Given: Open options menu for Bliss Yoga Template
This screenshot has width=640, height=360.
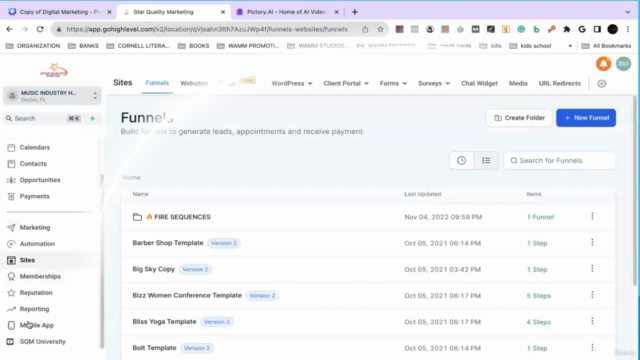Looking at the screenshot, I should click(x=592, y=321).
